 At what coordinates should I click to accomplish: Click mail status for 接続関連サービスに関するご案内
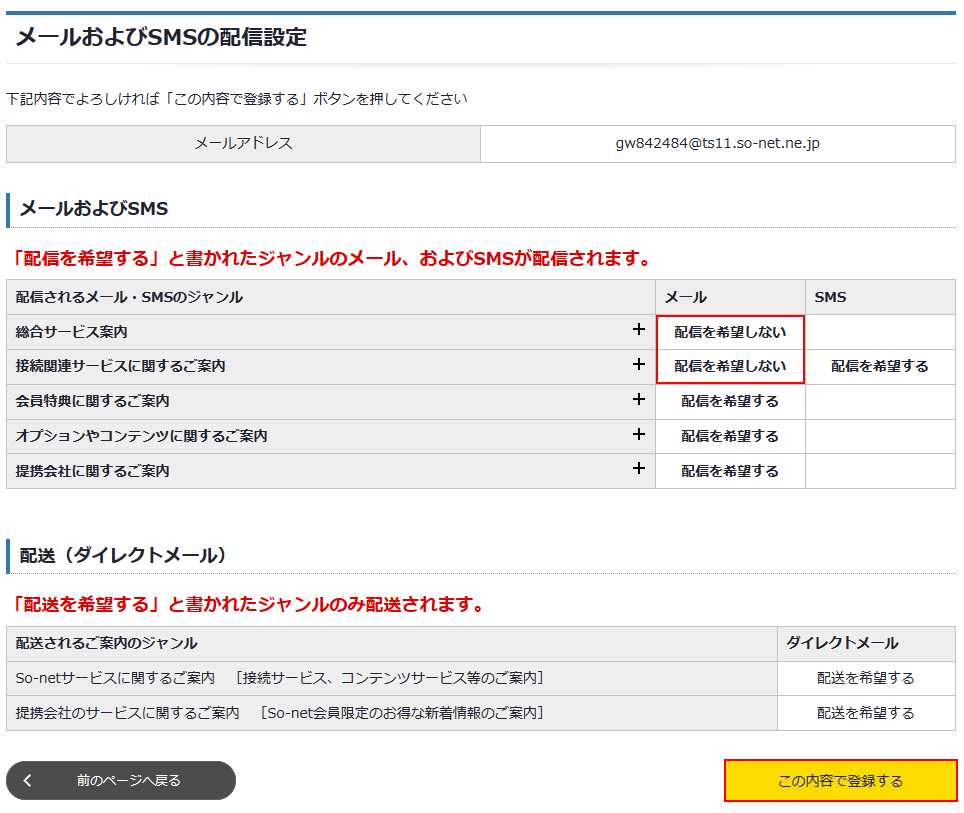(x=730, y=366)
